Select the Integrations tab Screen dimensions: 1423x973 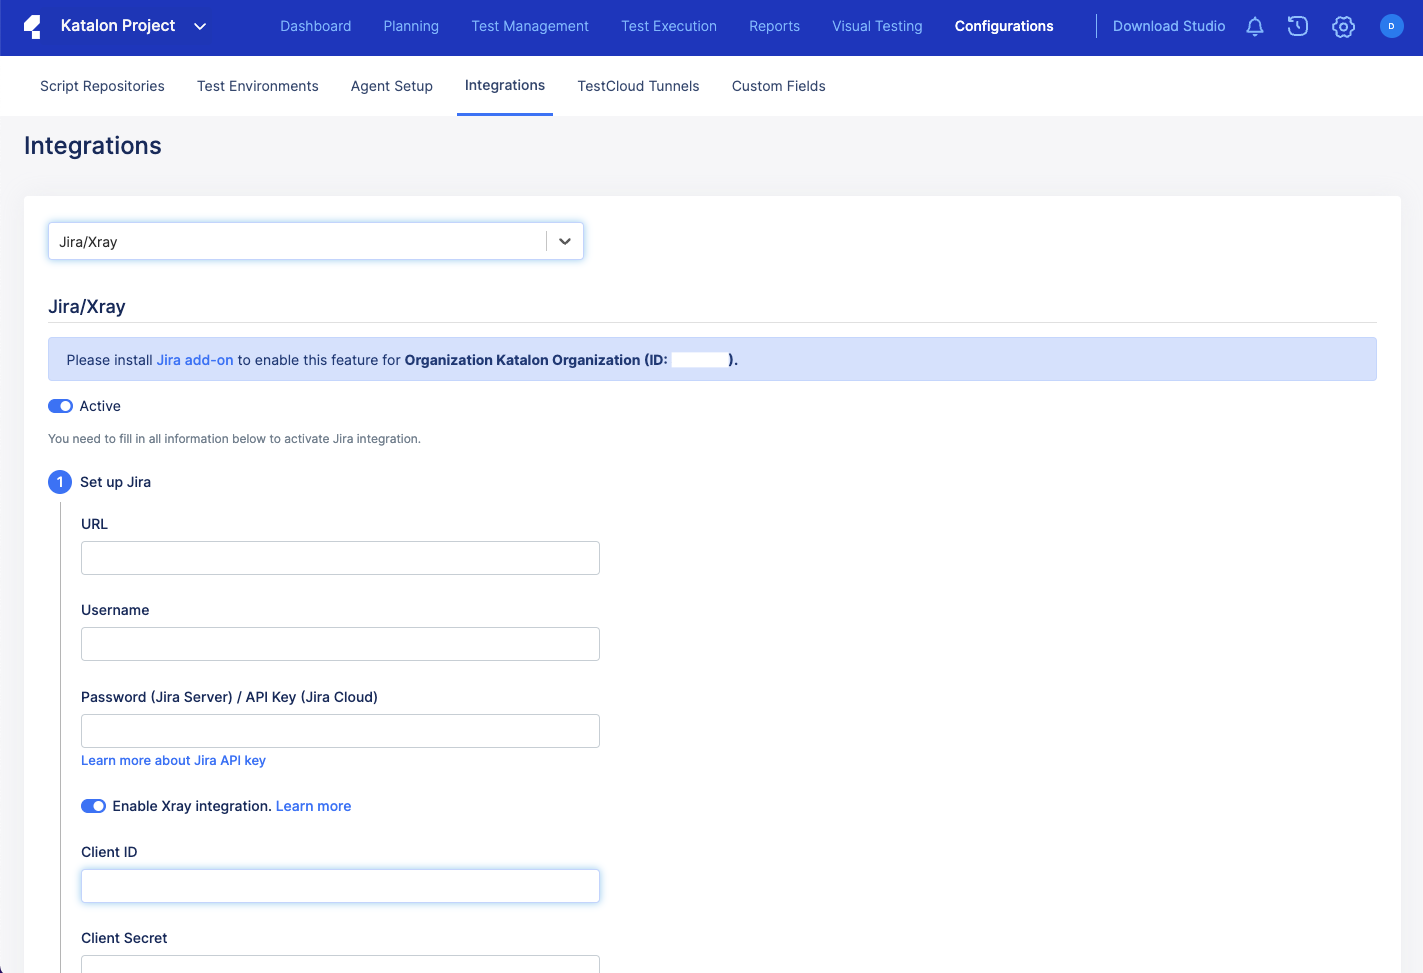pos(505,85)
